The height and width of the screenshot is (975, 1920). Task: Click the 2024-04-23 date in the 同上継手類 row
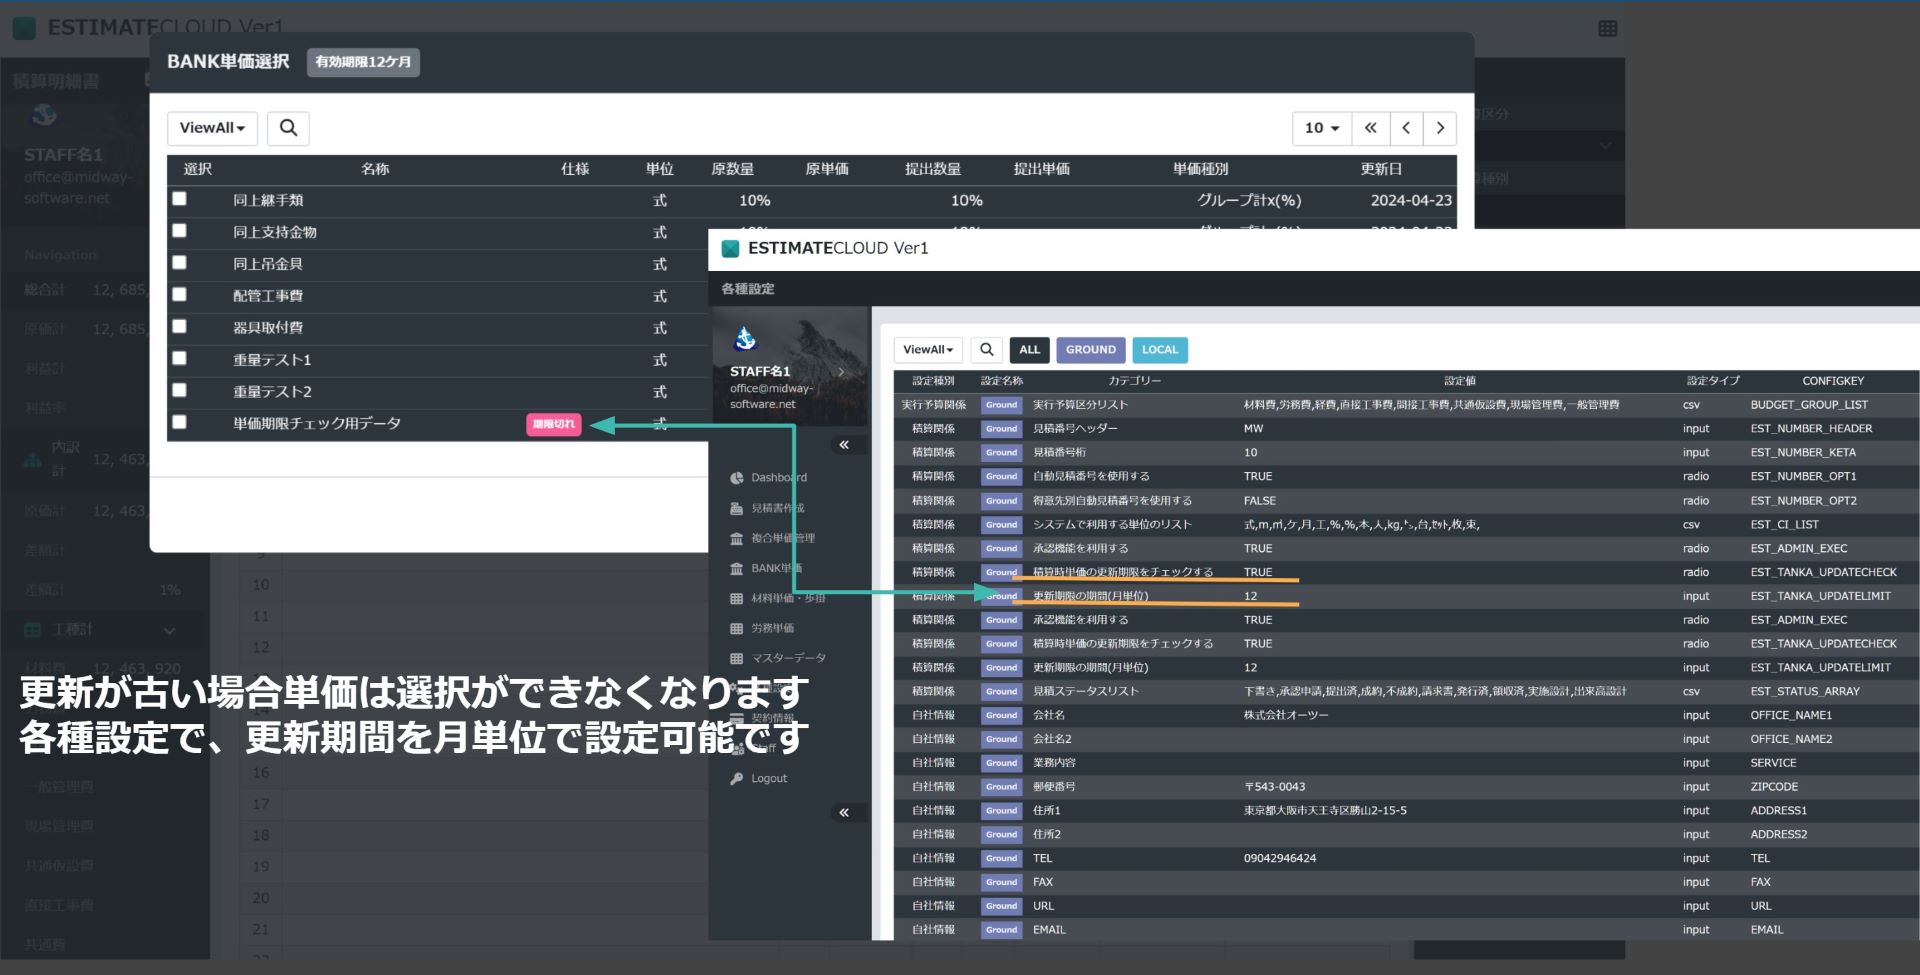point(1411,200)
